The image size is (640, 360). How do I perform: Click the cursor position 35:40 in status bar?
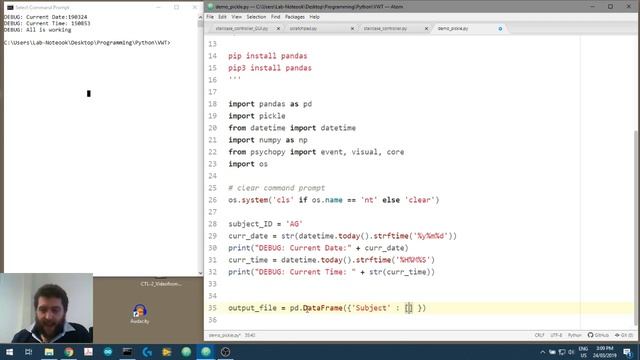tap(250, 335)
